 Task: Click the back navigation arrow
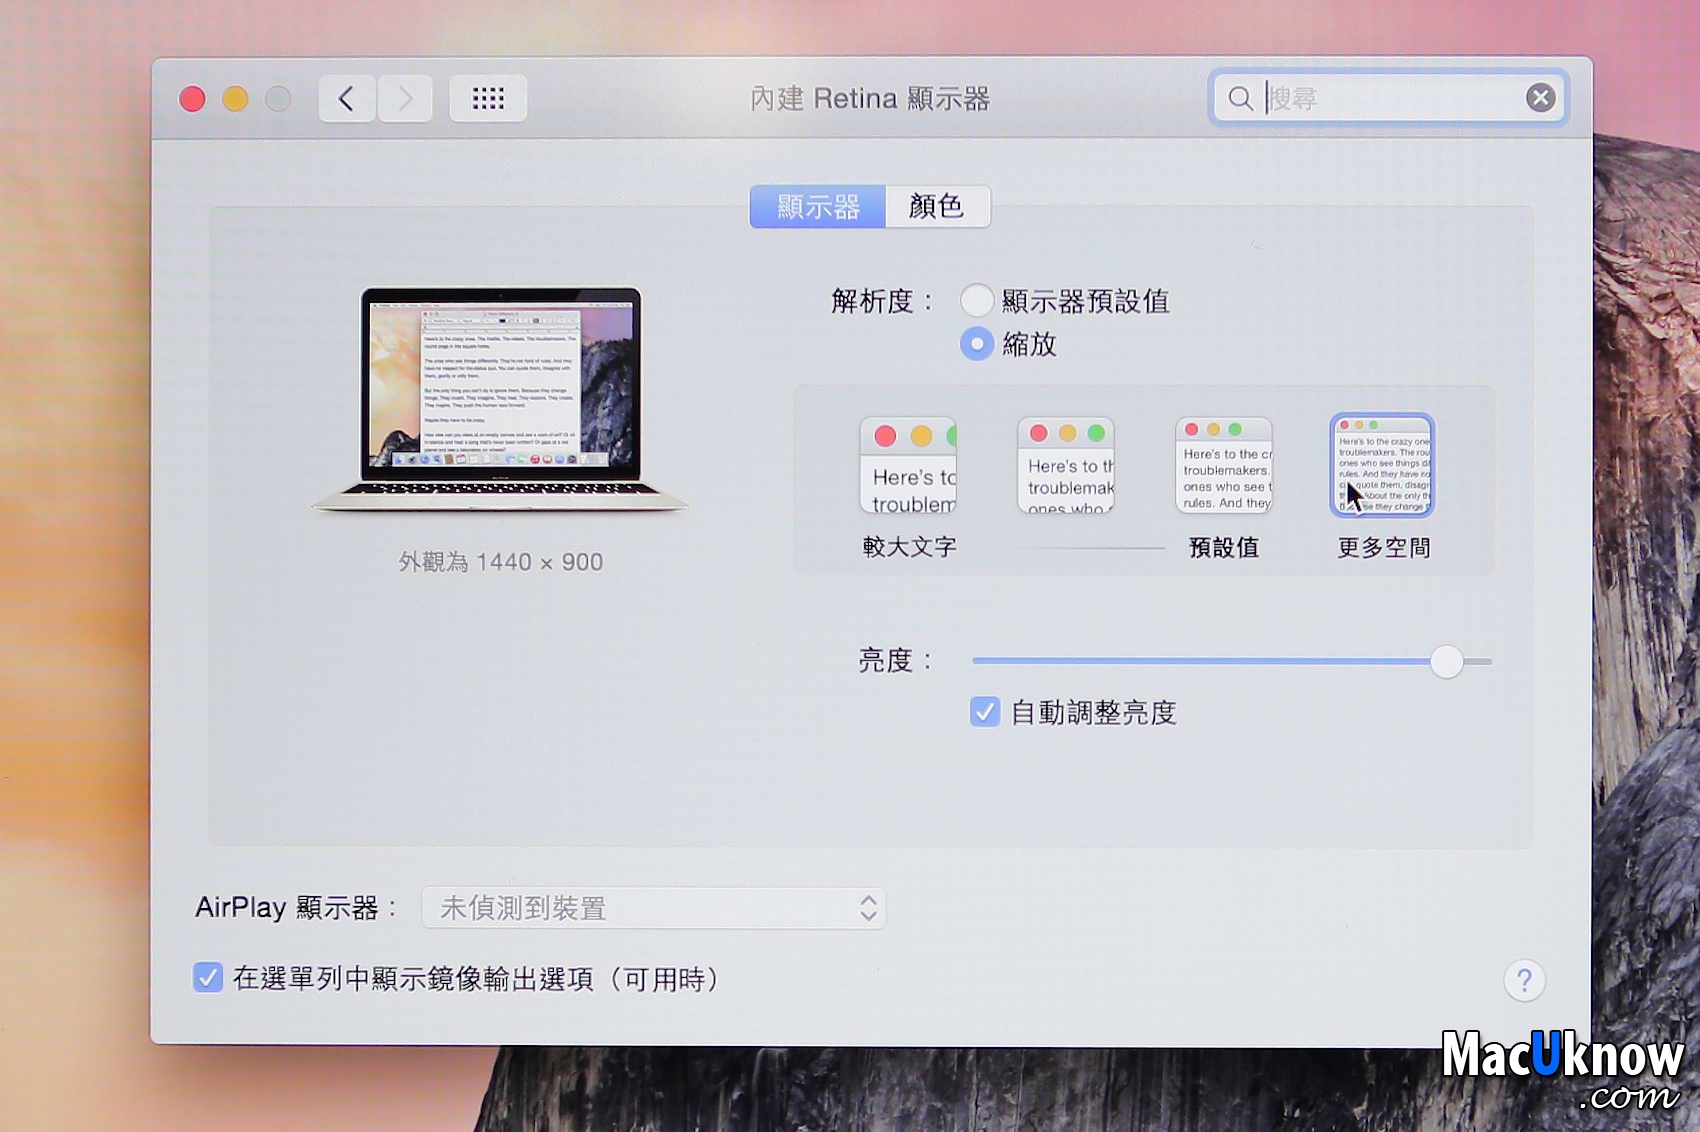tap(346, 98)
